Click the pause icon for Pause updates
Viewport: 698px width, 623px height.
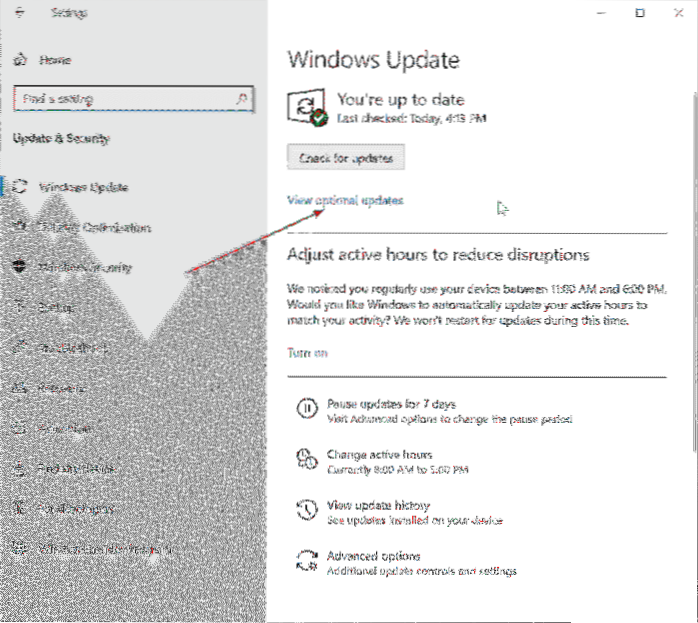point(307,408)
